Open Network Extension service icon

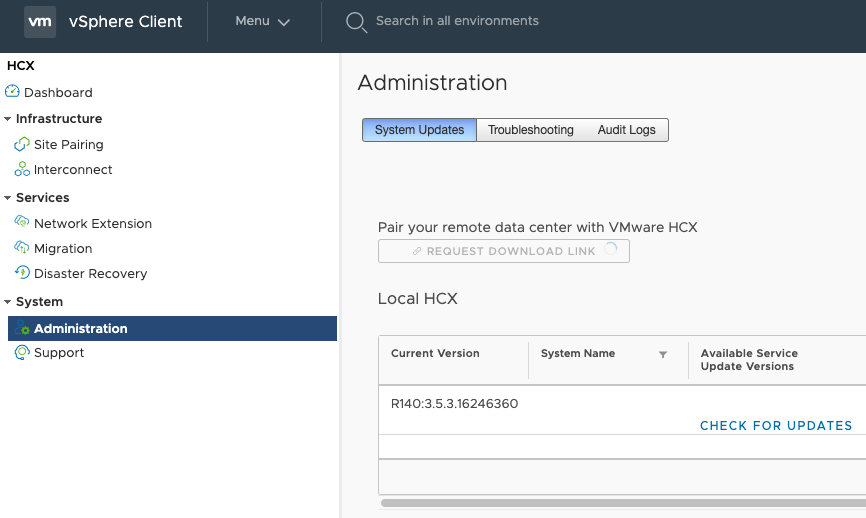click(x=22, y=222)
